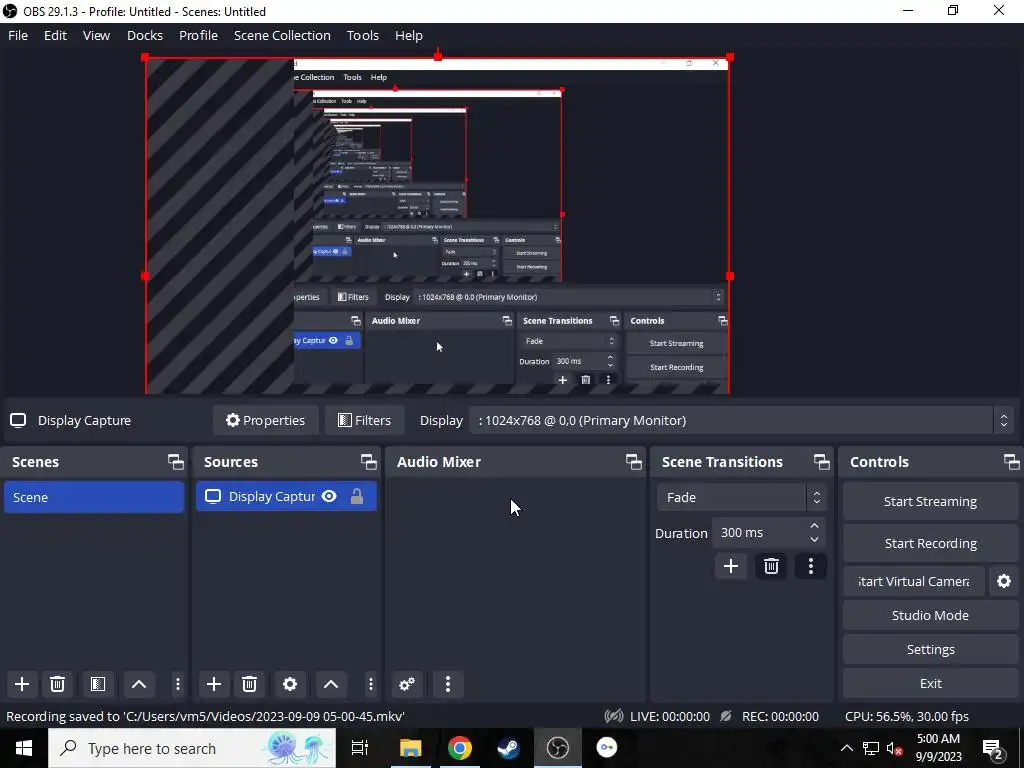This screenshot has width=1024, height=768.
Task: Open Windows Task View
Action: coord(360,748)
